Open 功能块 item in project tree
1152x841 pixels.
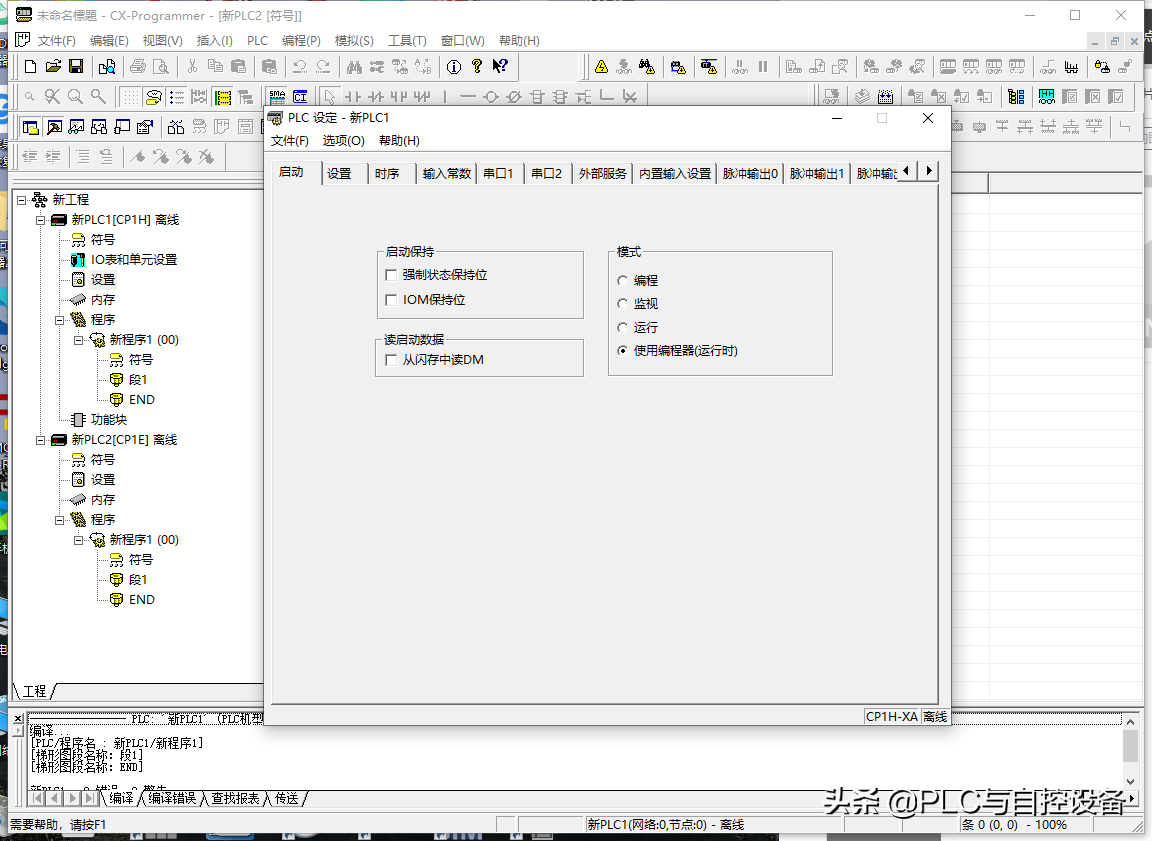[x=109, y=419]
